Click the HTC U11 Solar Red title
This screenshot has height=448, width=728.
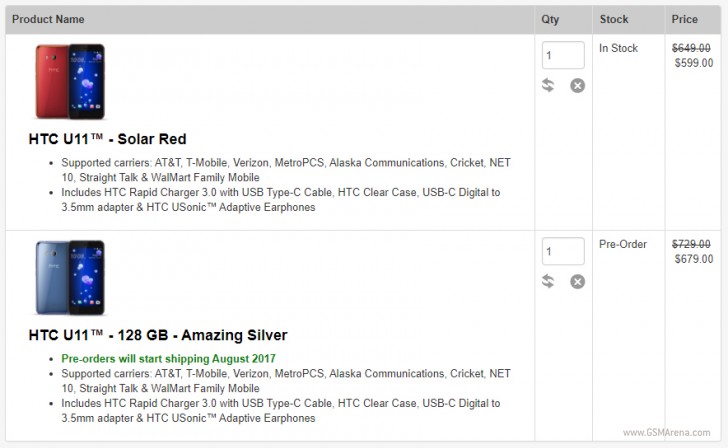[107, 139]
